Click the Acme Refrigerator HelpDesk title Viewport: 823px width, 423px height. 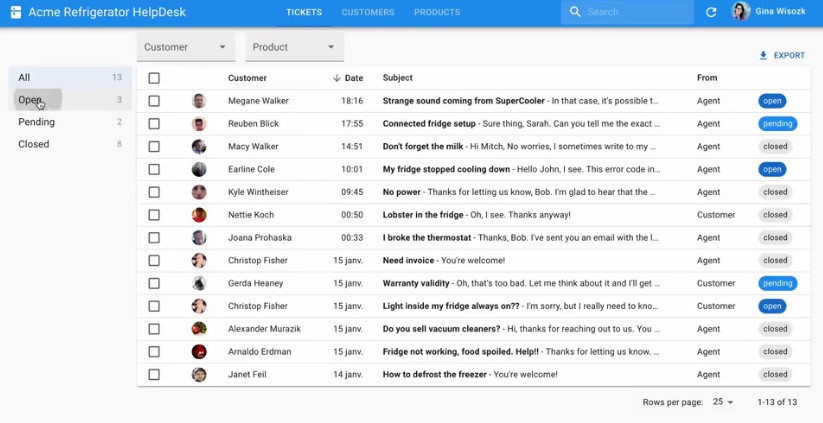(107, 12)
